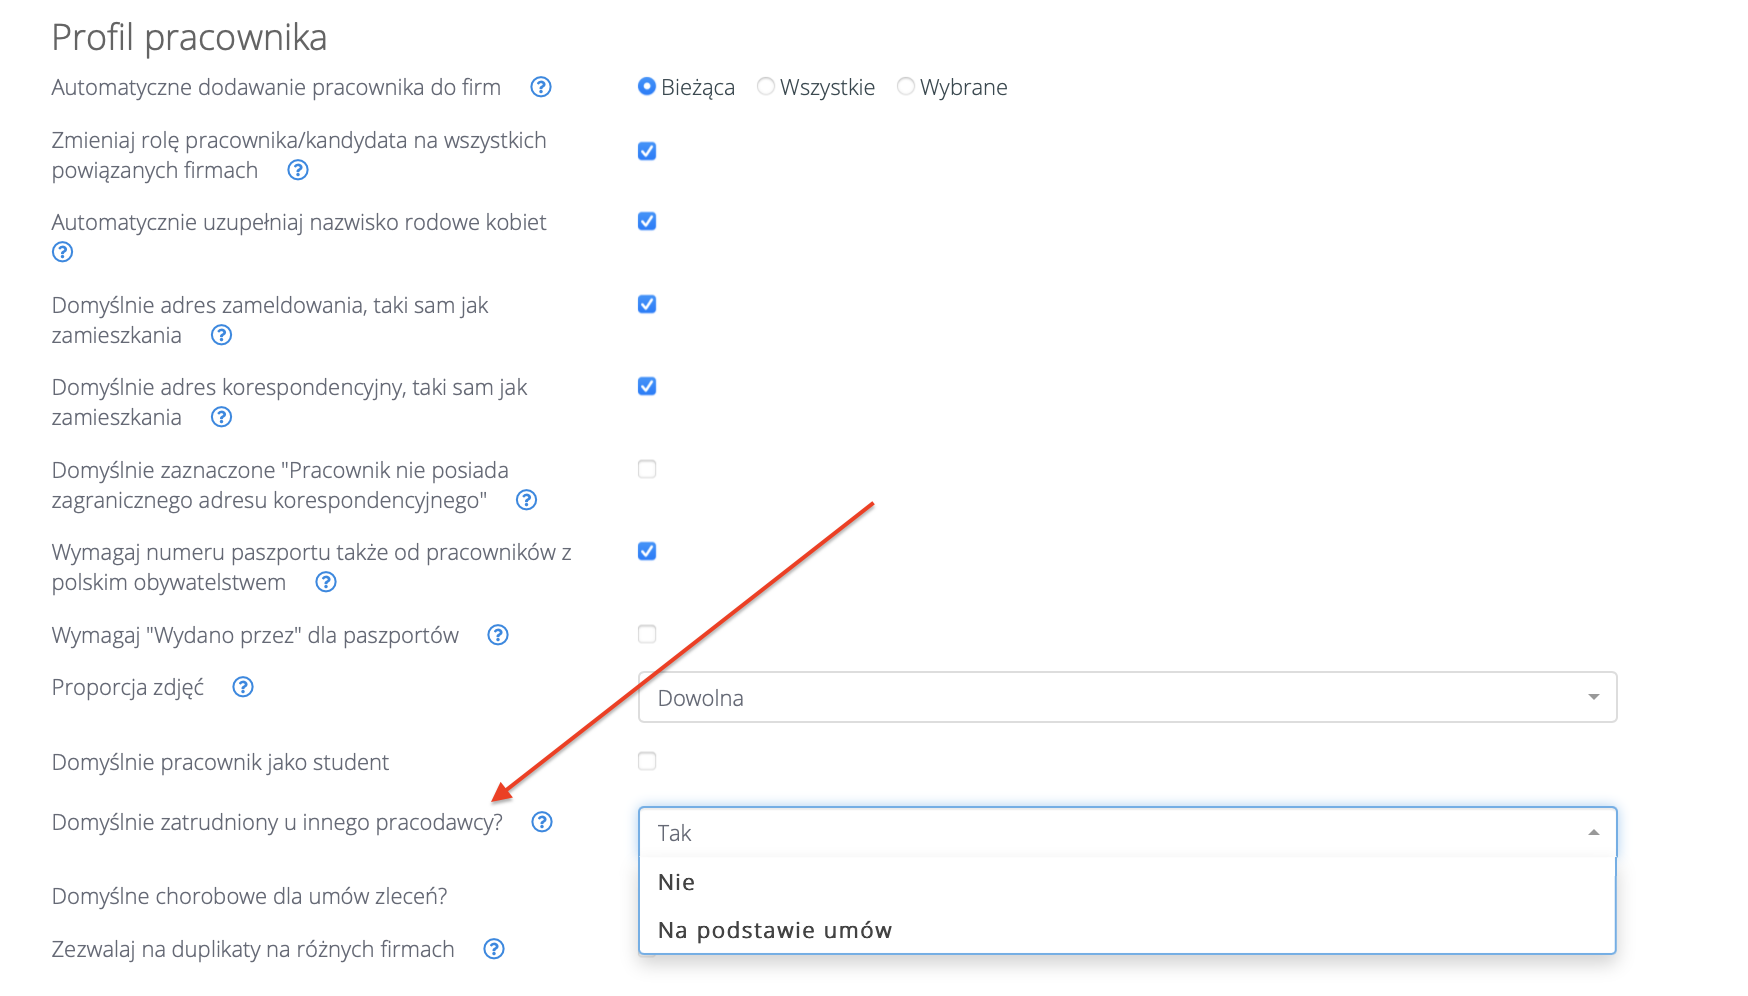Click help icon beside "Automatyczne dodawanie pracownika do firm"

[541, 87]
